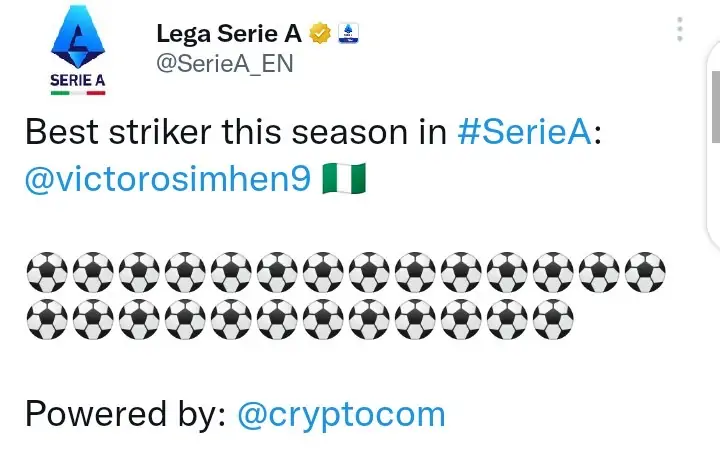
Task: Click the Nigerian flag emoji
Action: 345,182
